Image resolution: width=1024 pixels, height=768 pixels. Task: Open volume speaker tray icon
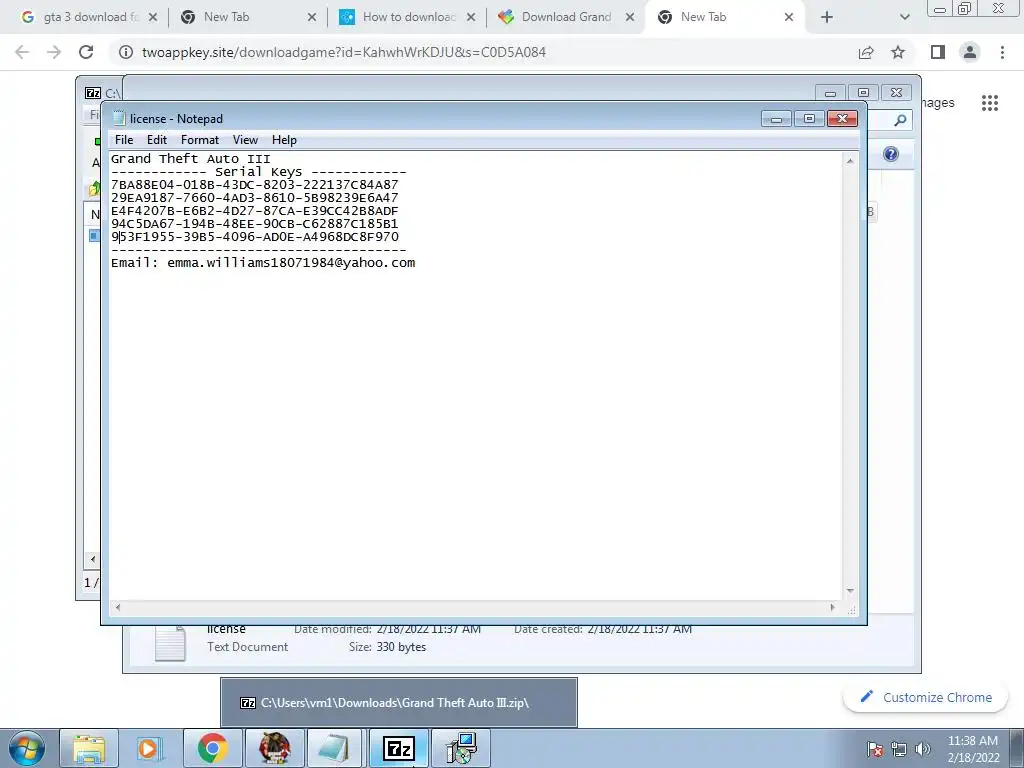(x=922, y=749)
